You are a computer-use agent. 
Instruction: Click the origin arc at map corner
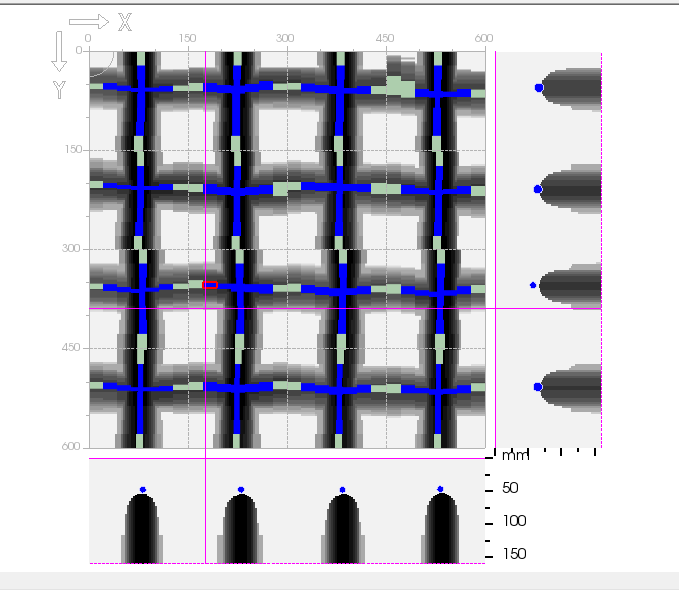(x=100, y=66)
